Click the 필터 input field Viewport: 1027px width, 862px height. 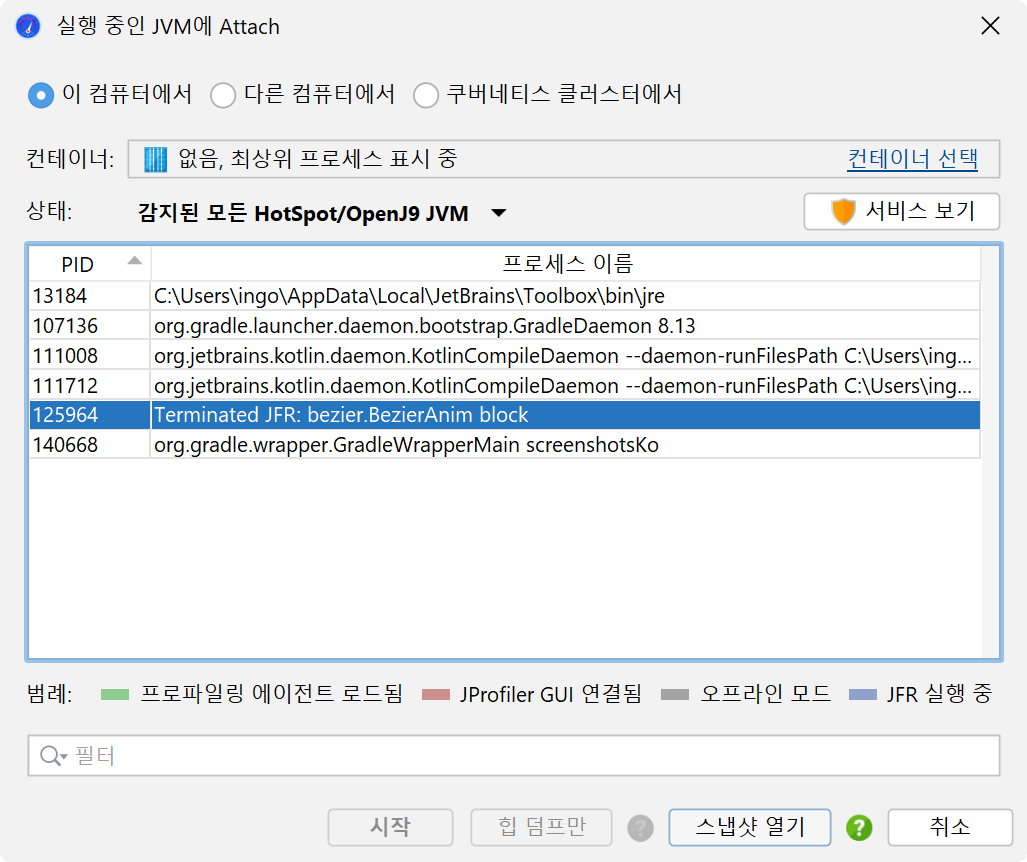514,756
